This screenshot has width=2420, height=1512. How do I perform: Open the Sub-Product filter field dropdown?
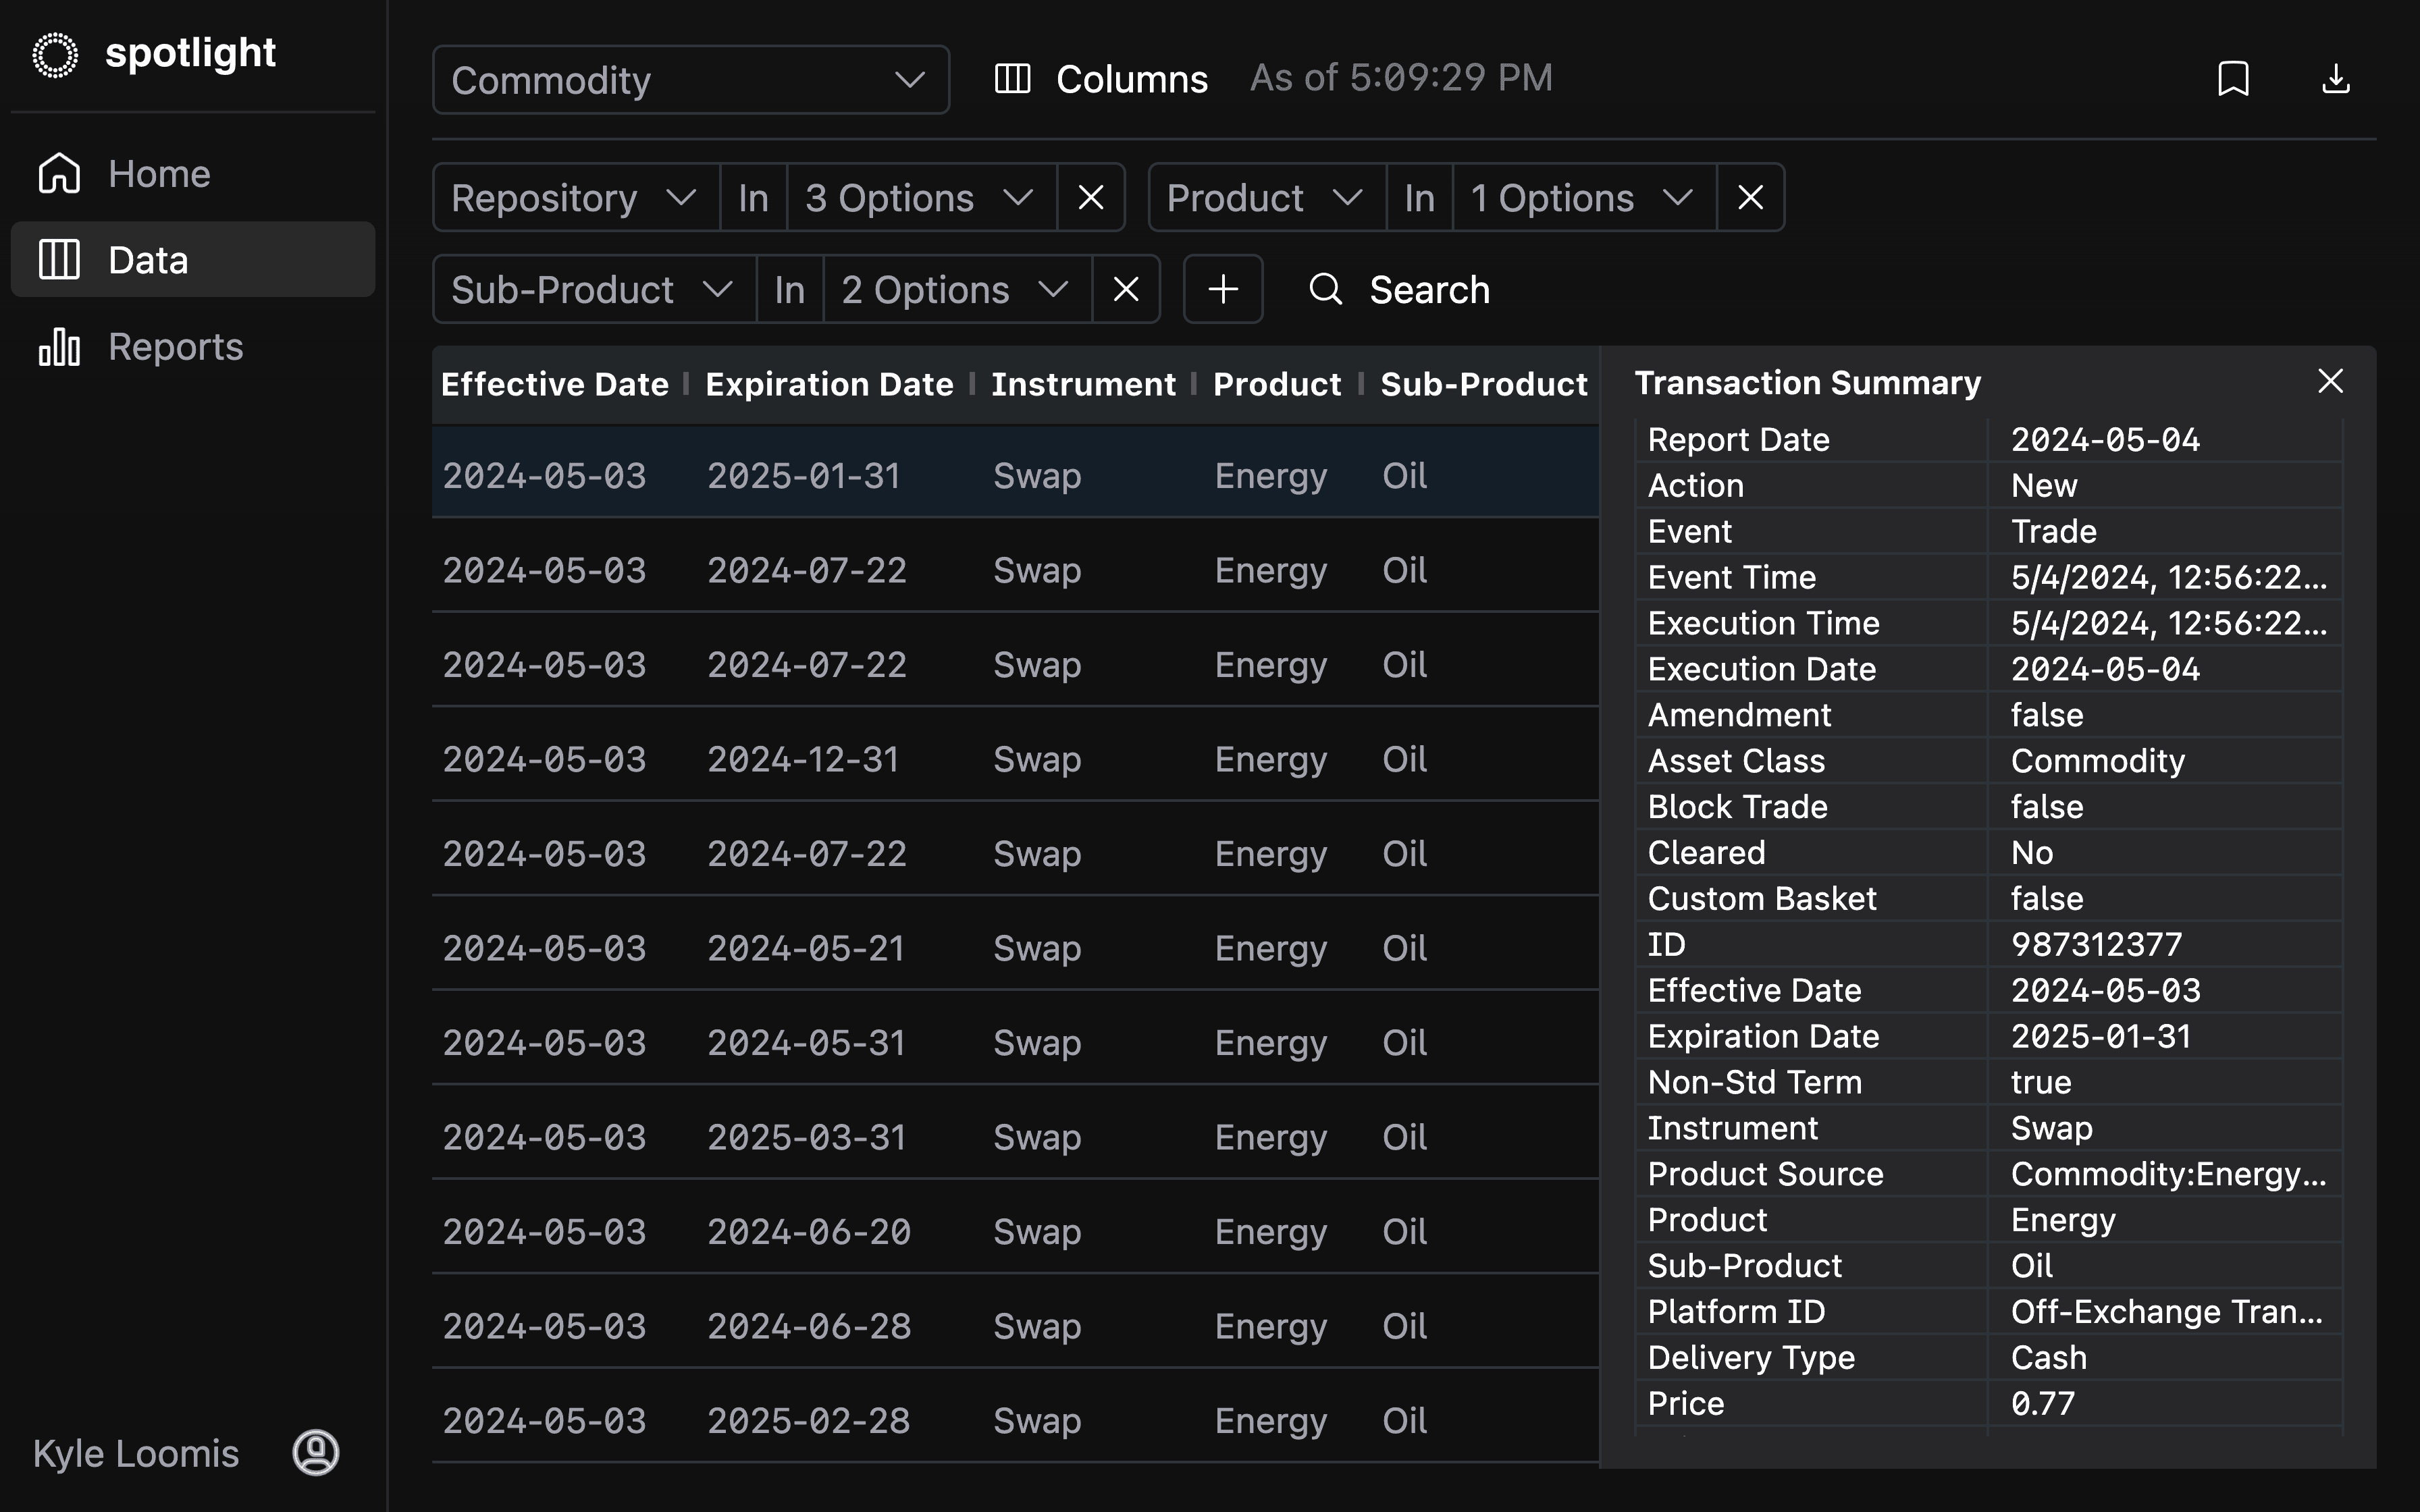[594, 290]
